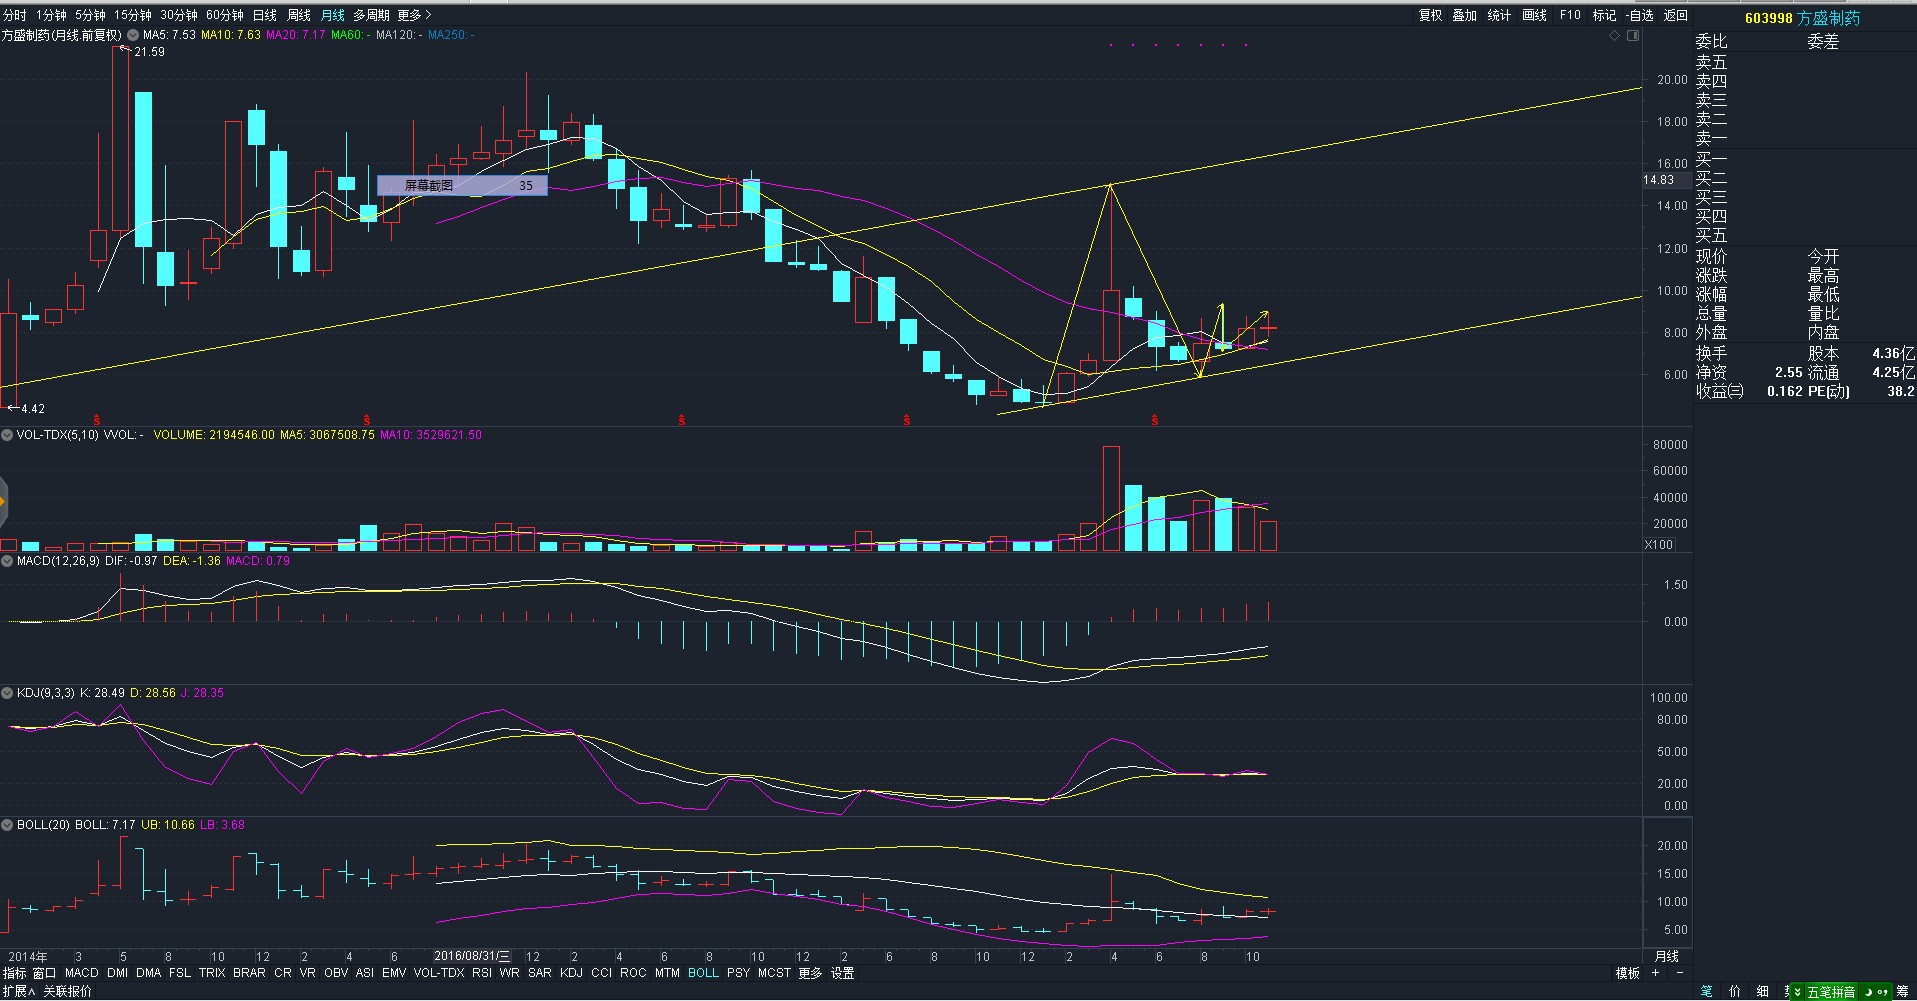
Task: Click the 月线 period label below the price axis
Action: pyautogui.click(x=1667, y=957)
